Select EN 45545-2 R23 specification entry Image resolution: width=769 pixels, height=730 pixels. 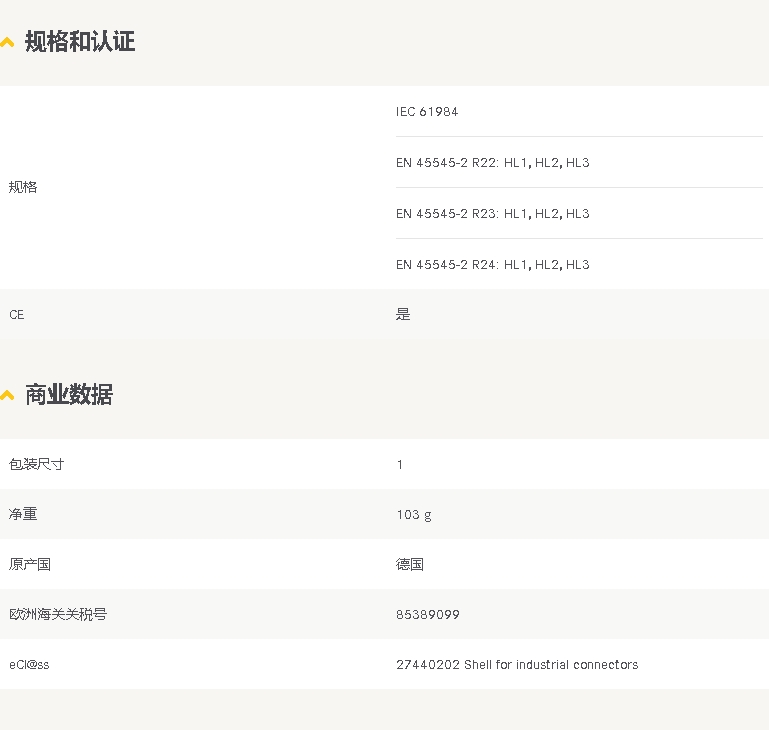492,214
